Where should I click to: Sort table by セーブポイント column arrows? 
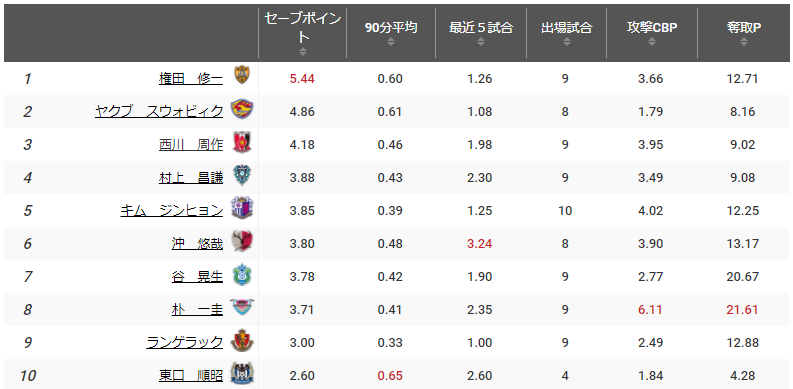coord(303,52)
